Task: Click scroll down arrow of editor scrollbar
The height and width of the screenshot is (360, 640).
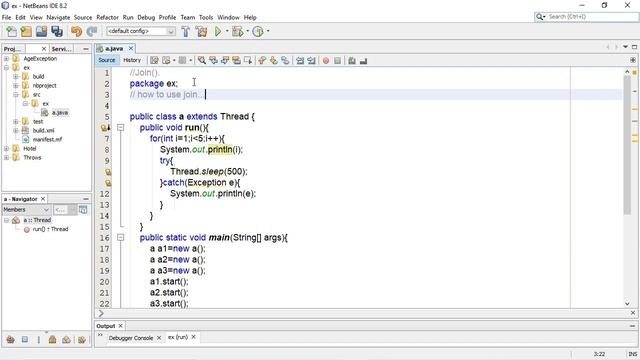Action: (627, 304)
